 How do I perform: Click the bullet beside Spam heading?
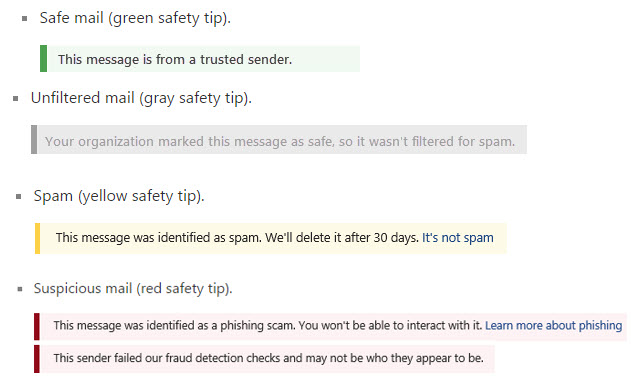[19, 197]
